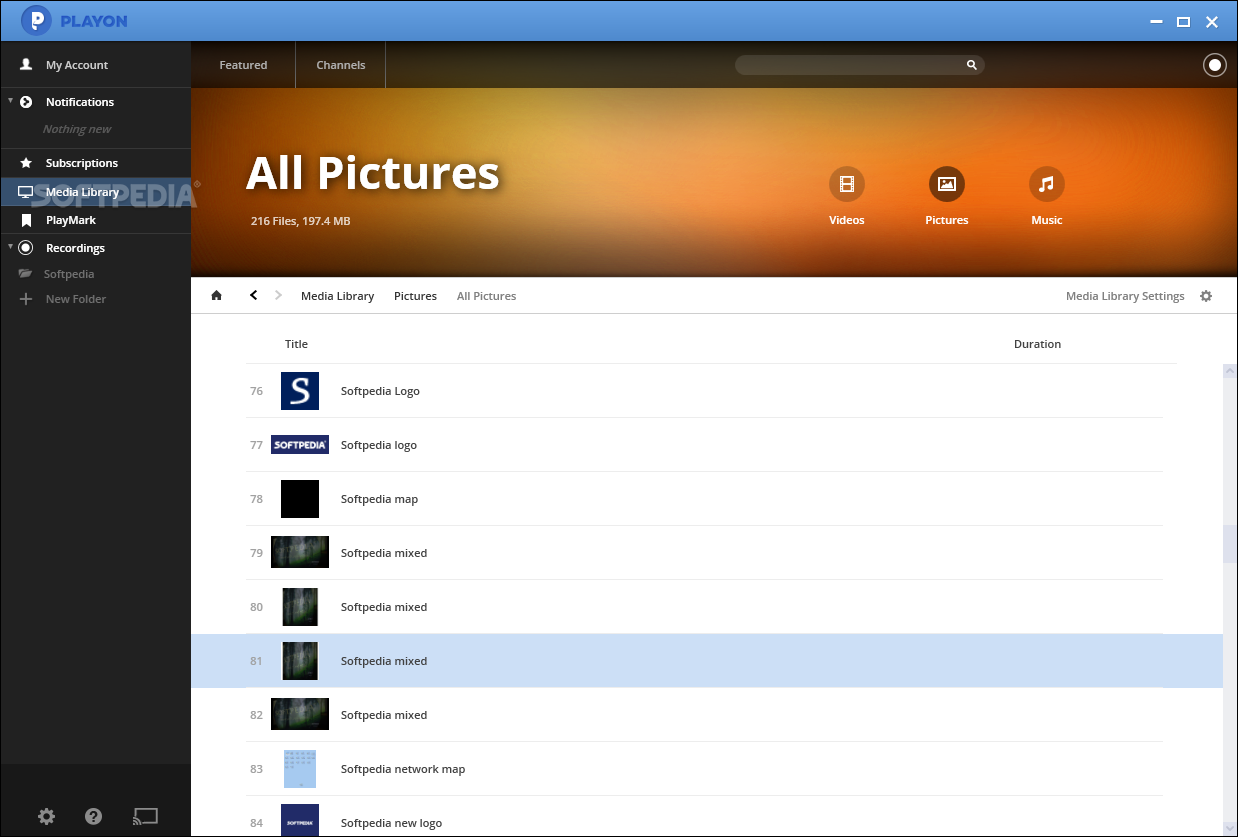Navigate back with the left arrow

(253, 295)
